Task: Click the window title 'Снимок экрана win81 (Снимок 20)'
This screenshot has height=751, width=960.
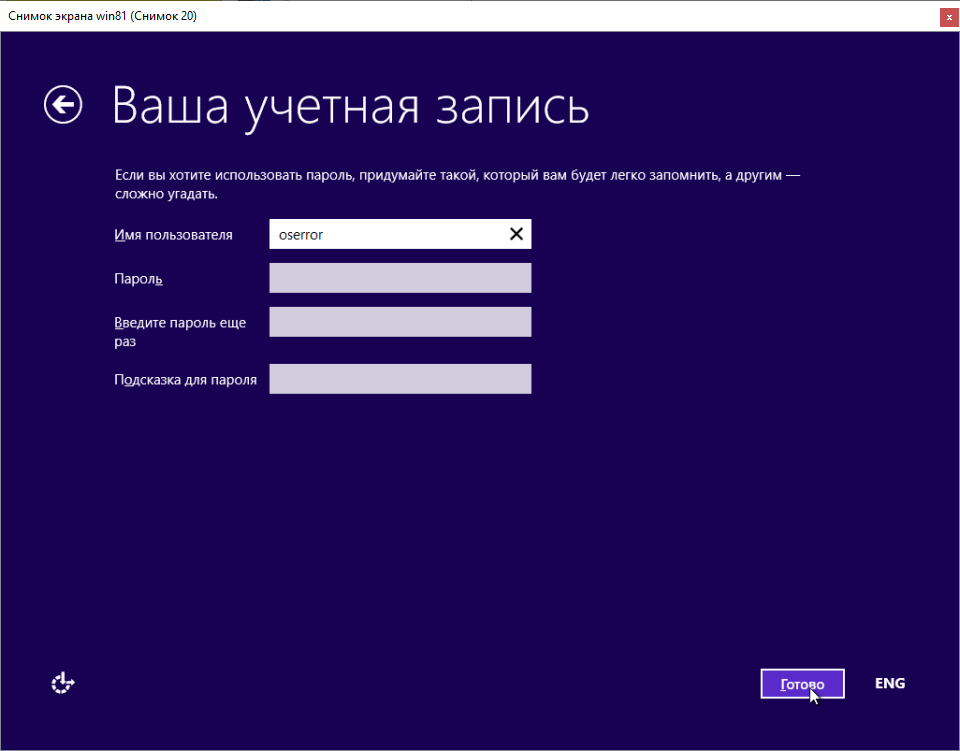Action: pos(102,16)
